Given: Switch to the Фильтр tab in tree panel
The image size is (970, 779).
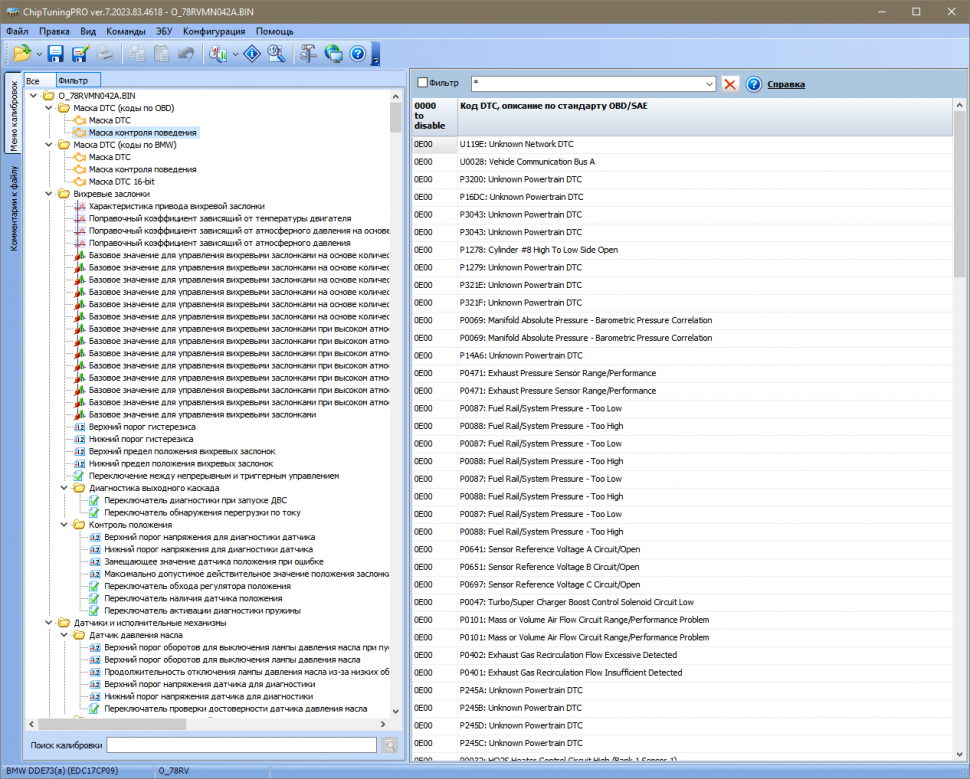Looking at the screenshot, I should pos(73,80).
